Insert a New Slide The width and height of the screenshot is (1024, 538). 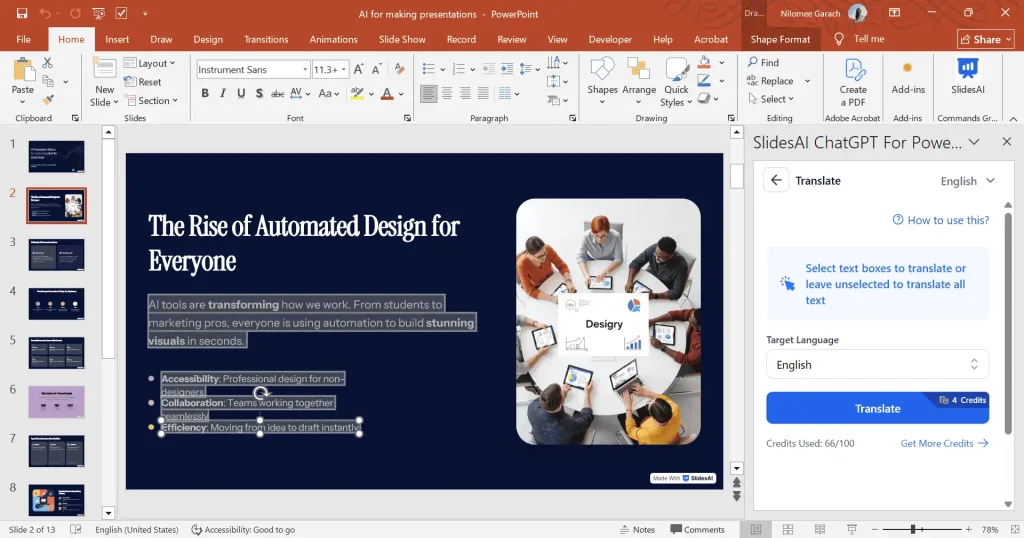click(x=104, y=82)
